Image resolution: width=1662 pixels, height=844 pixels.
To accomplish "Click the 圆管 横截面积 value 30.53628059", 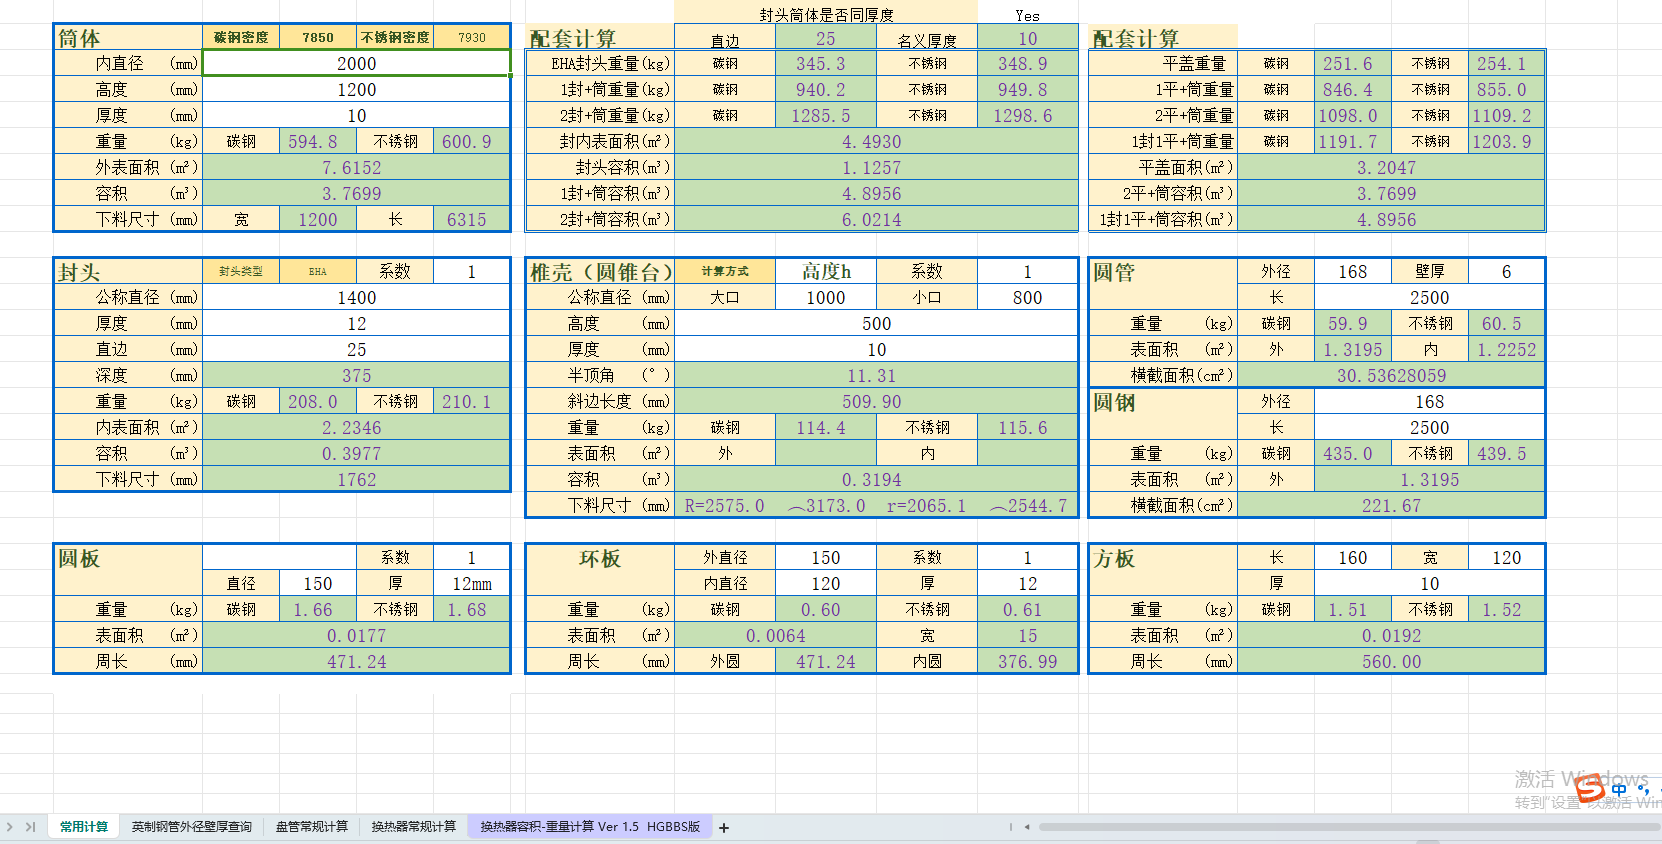I will point(1391,375).
